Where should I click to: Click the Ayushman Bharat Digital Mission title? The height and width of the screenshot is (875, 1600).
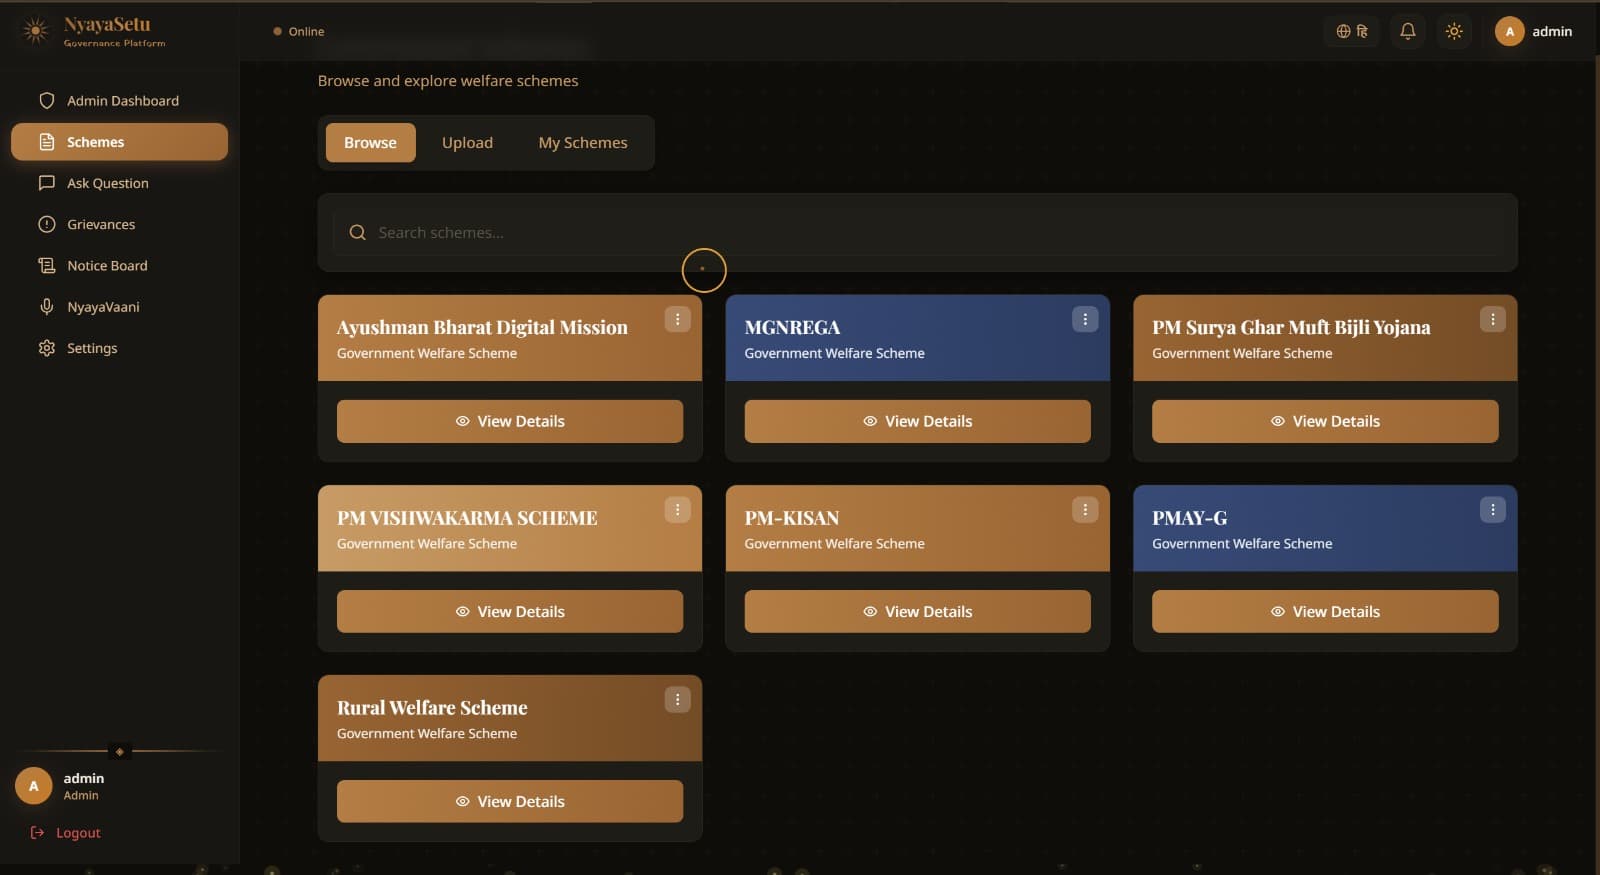(x=482, y=327)
